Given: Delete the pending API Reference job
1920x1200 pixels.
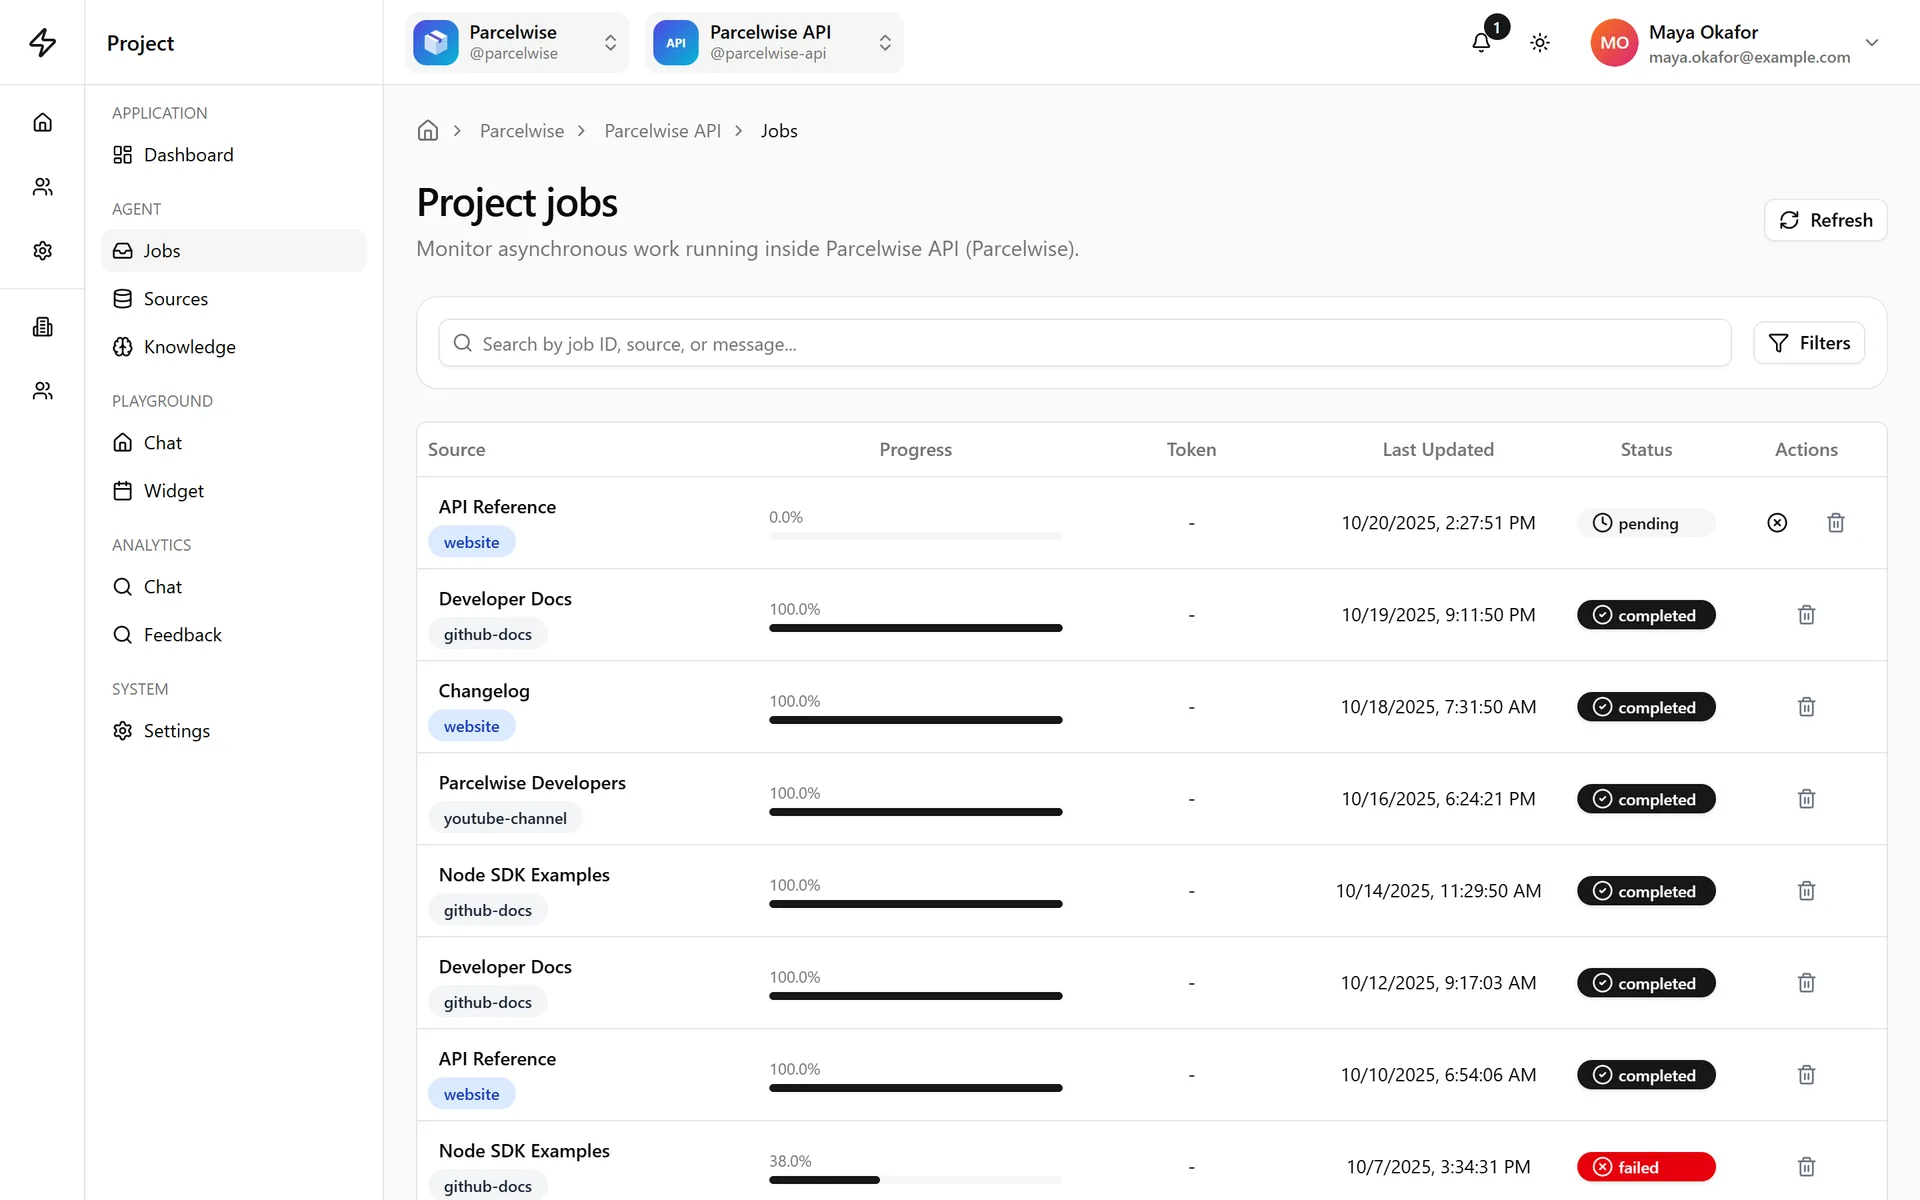Looking at the screenshot, I should [x=1836, y=522].
